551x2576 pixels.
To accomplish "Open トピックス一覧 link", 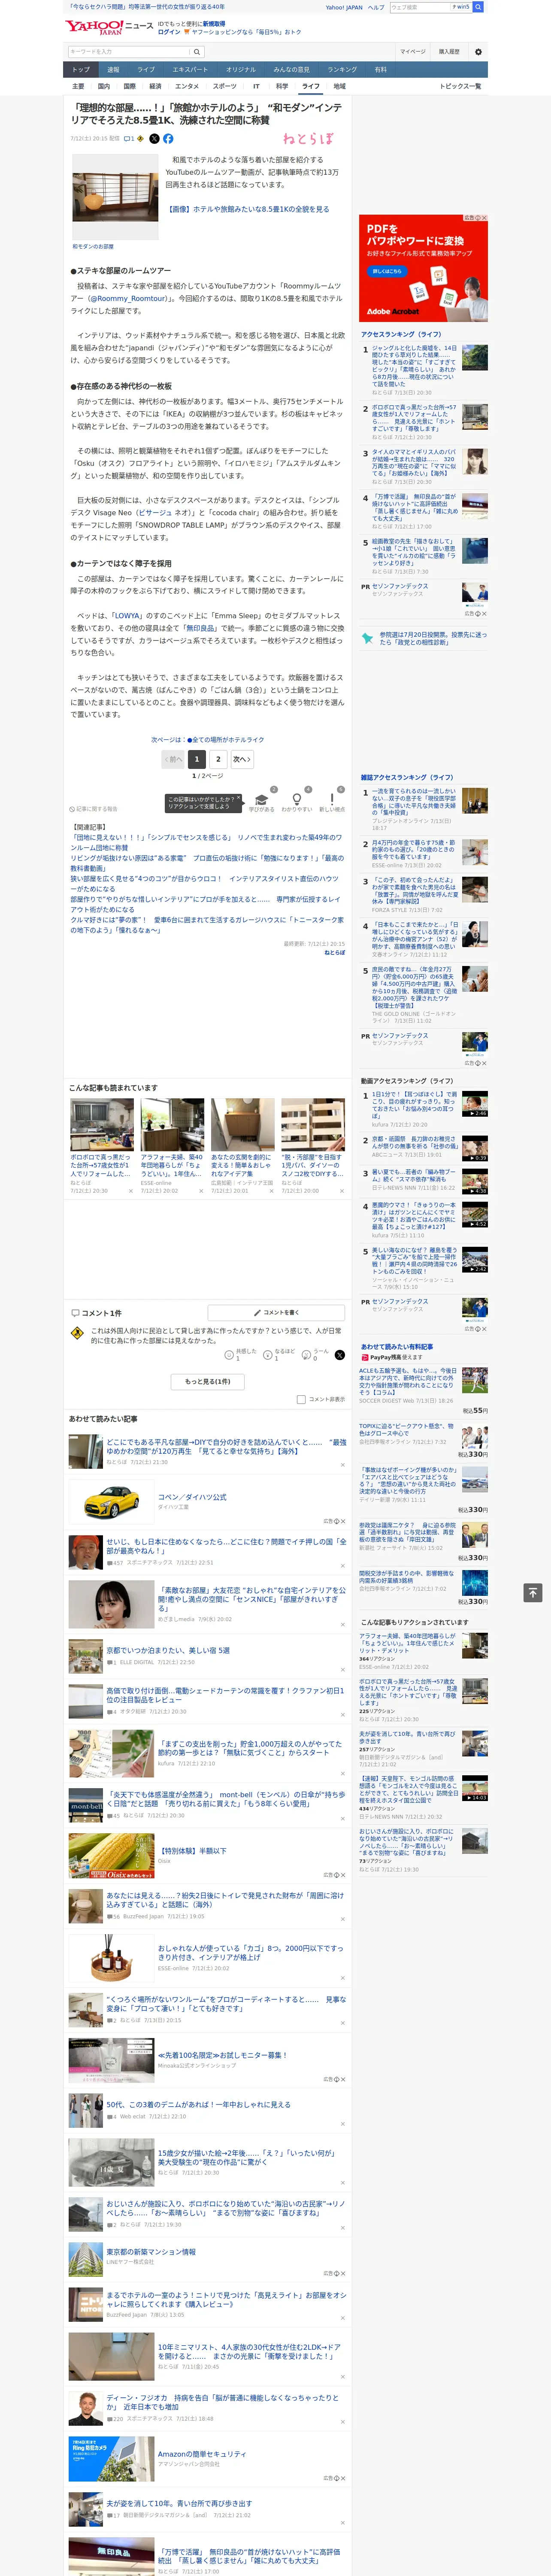I will pos(460,86).
